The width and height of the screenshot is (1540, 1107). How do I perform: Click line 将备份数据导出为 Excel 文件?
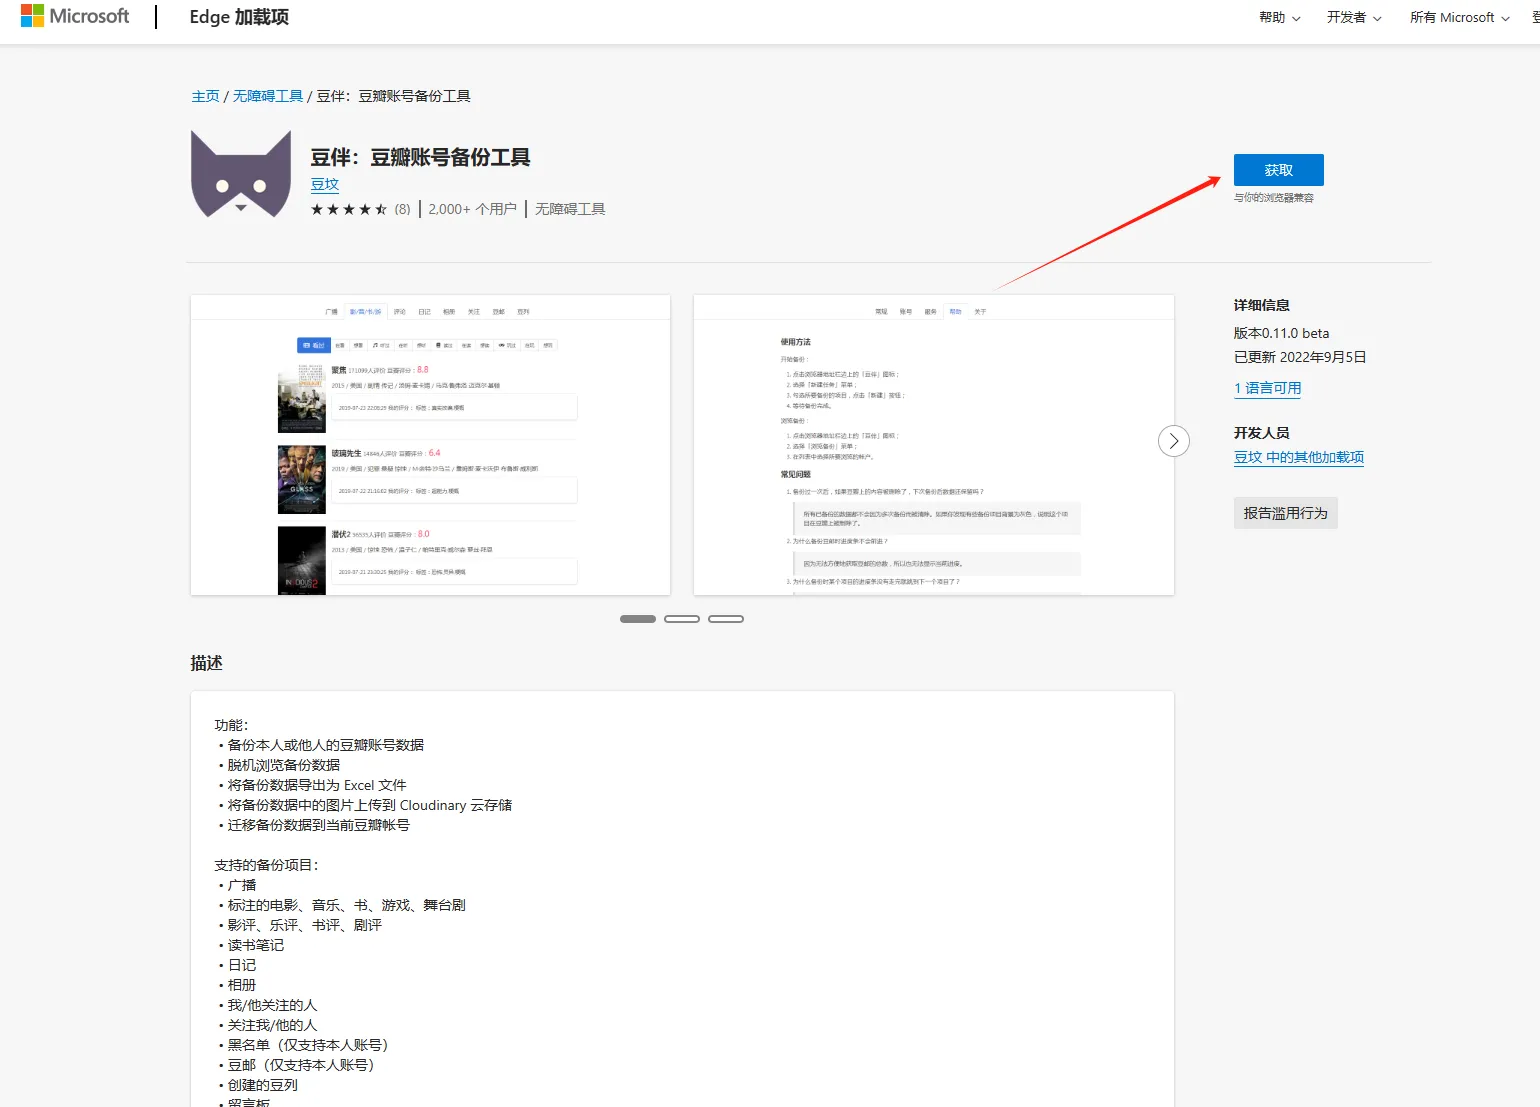point(317,785)
